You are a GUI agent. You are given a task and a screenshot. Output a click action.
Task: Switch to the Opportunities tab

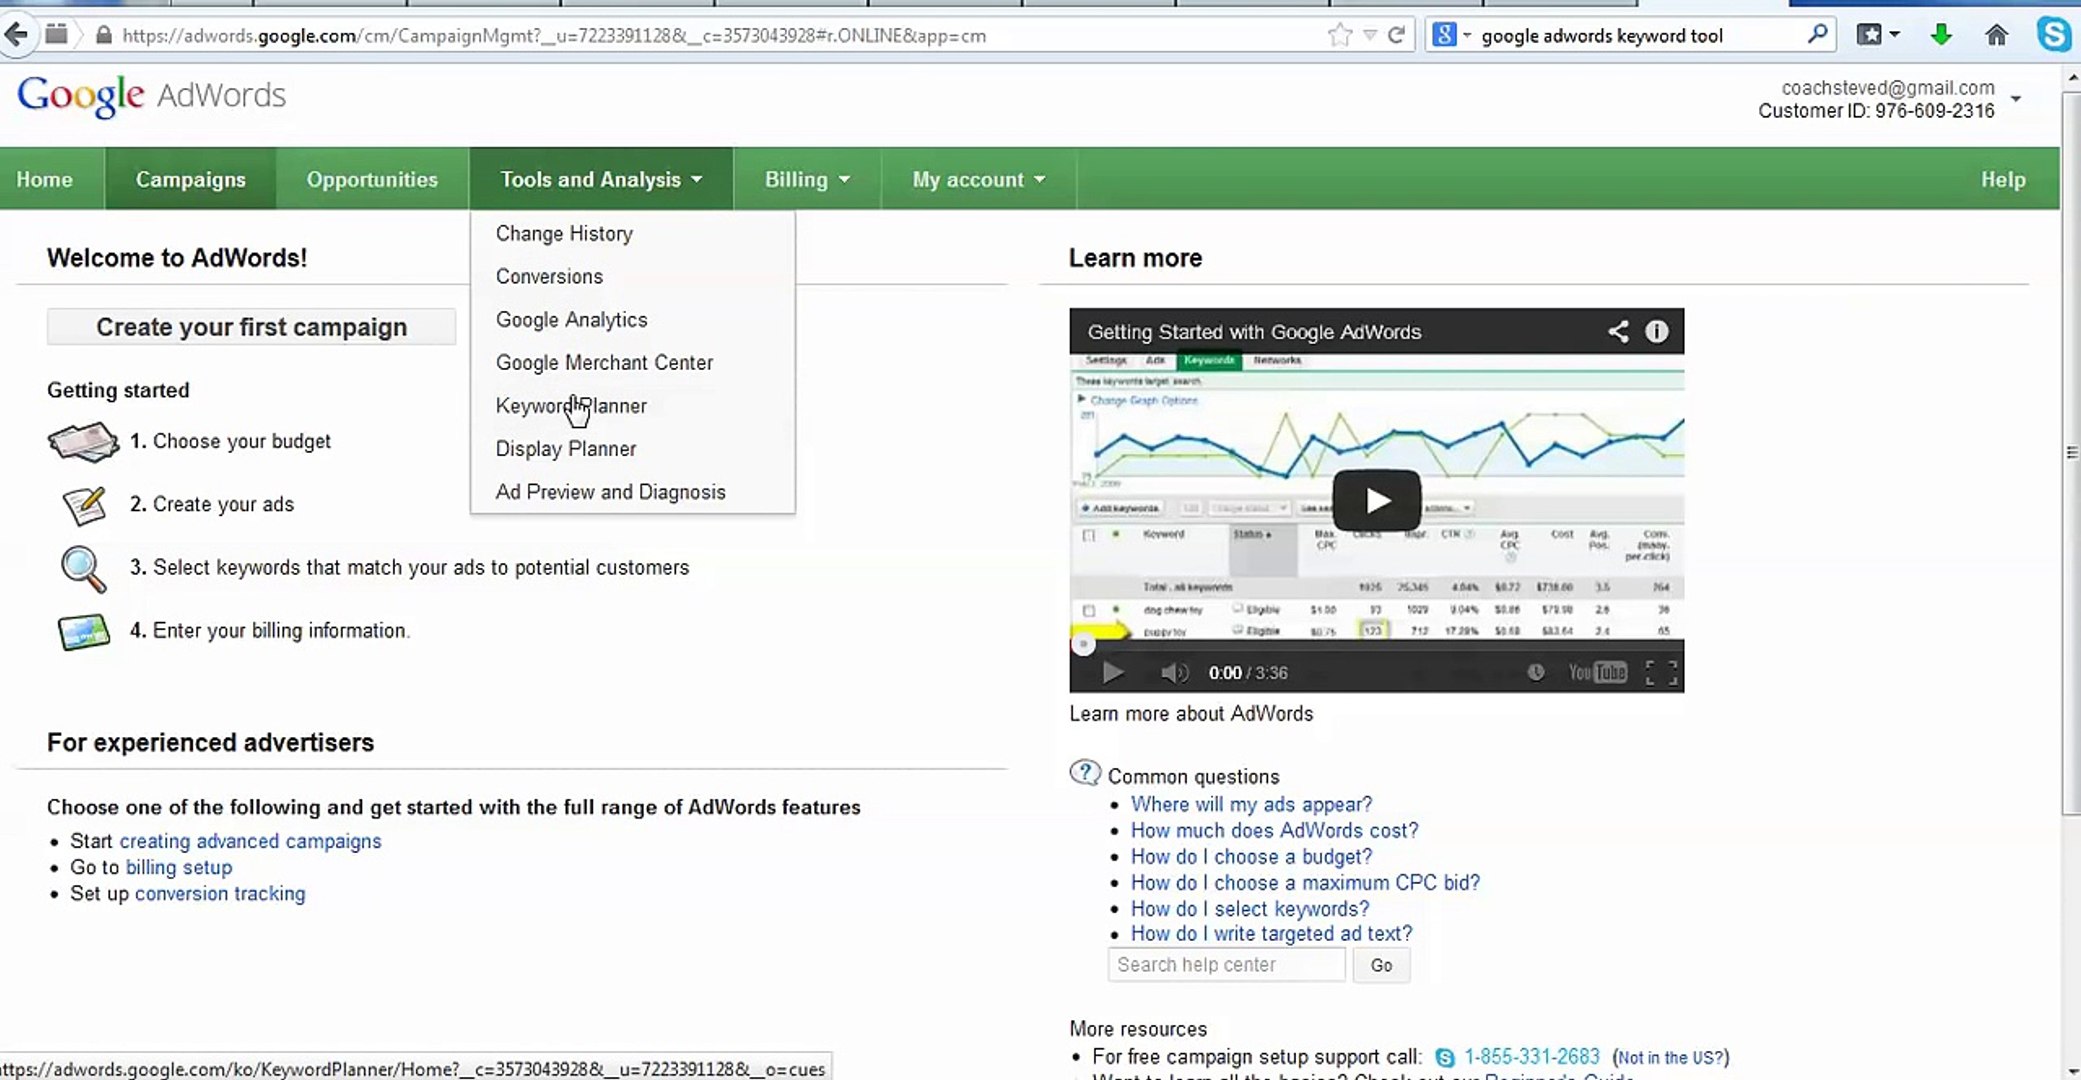372,180
